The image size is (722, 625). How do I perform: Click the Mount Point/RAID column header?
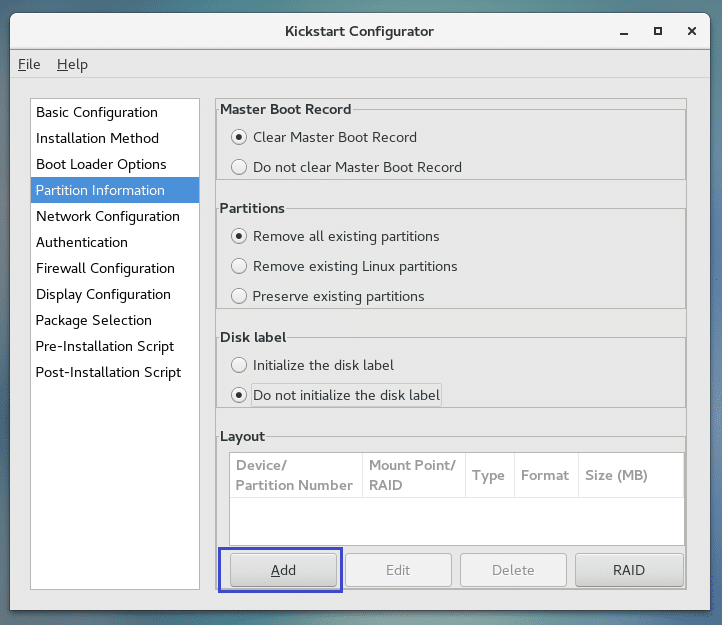coord(412,475)
